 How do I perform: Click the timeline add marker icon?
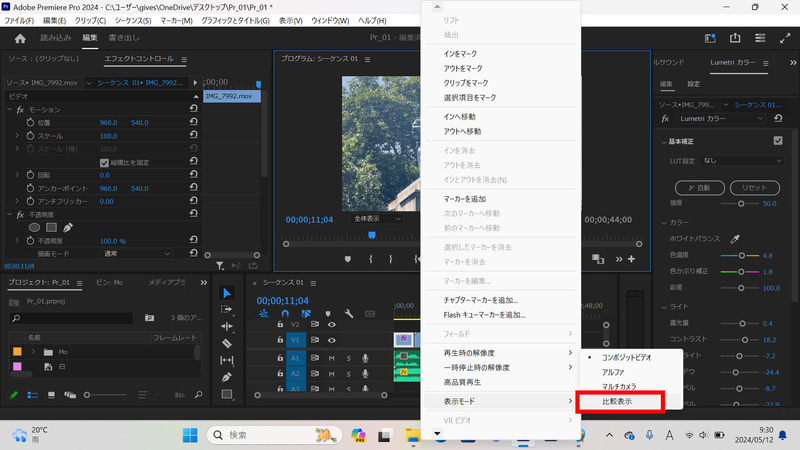(x=328, y=313)
